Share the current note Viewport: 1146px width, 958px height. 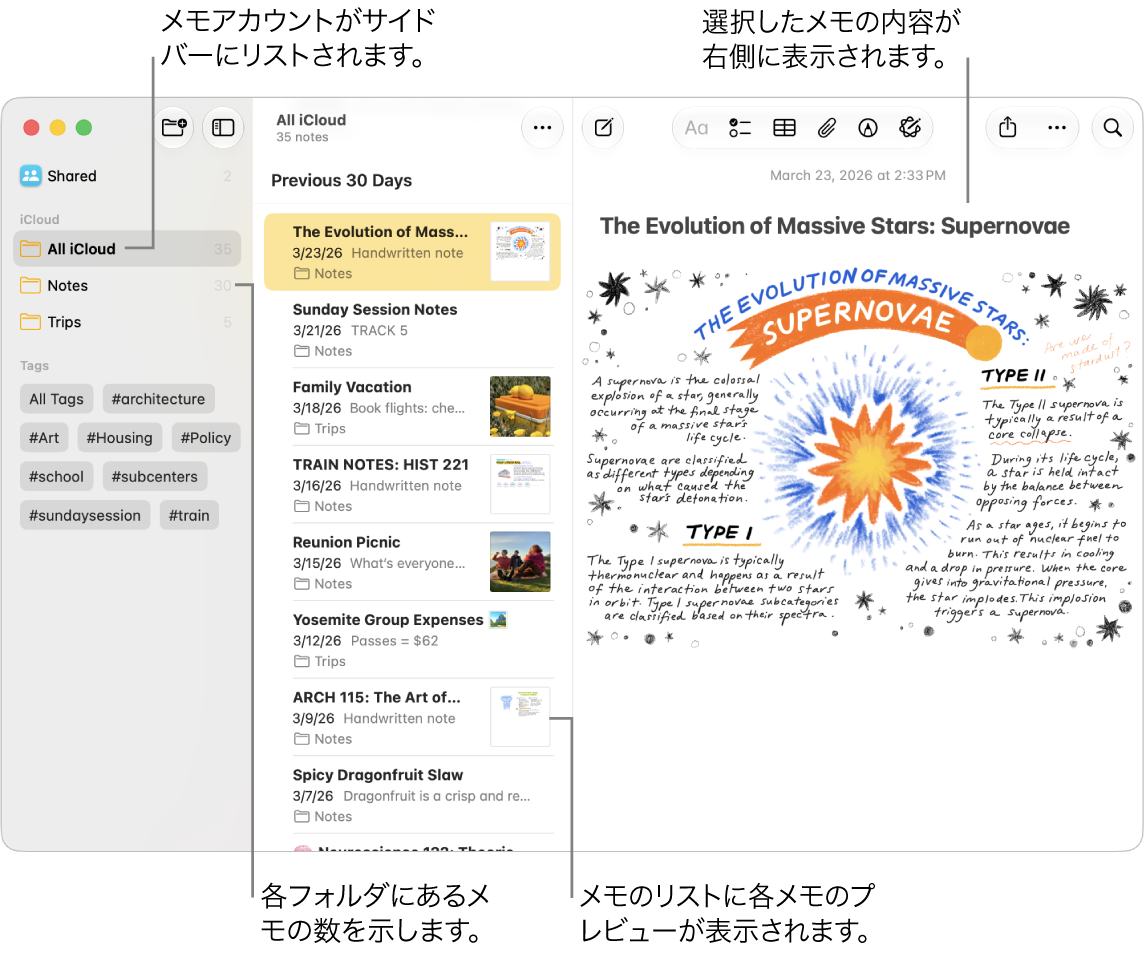(x=1008, y=128)
